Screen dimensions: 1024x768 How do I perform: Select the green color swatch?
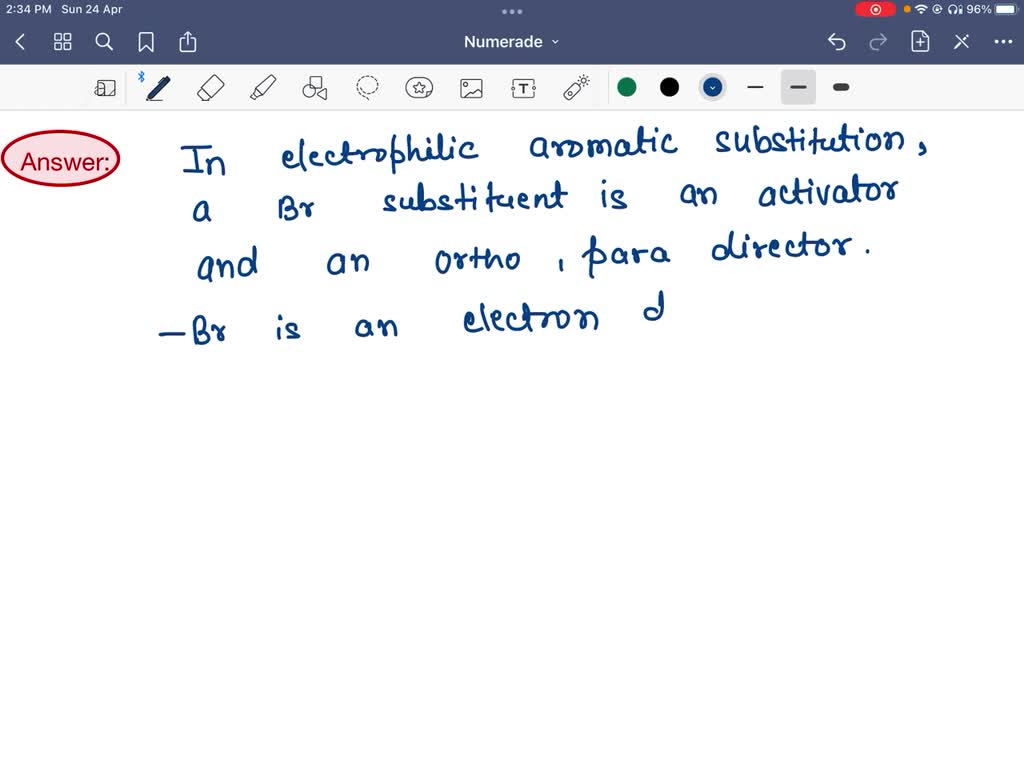point(627,87)
